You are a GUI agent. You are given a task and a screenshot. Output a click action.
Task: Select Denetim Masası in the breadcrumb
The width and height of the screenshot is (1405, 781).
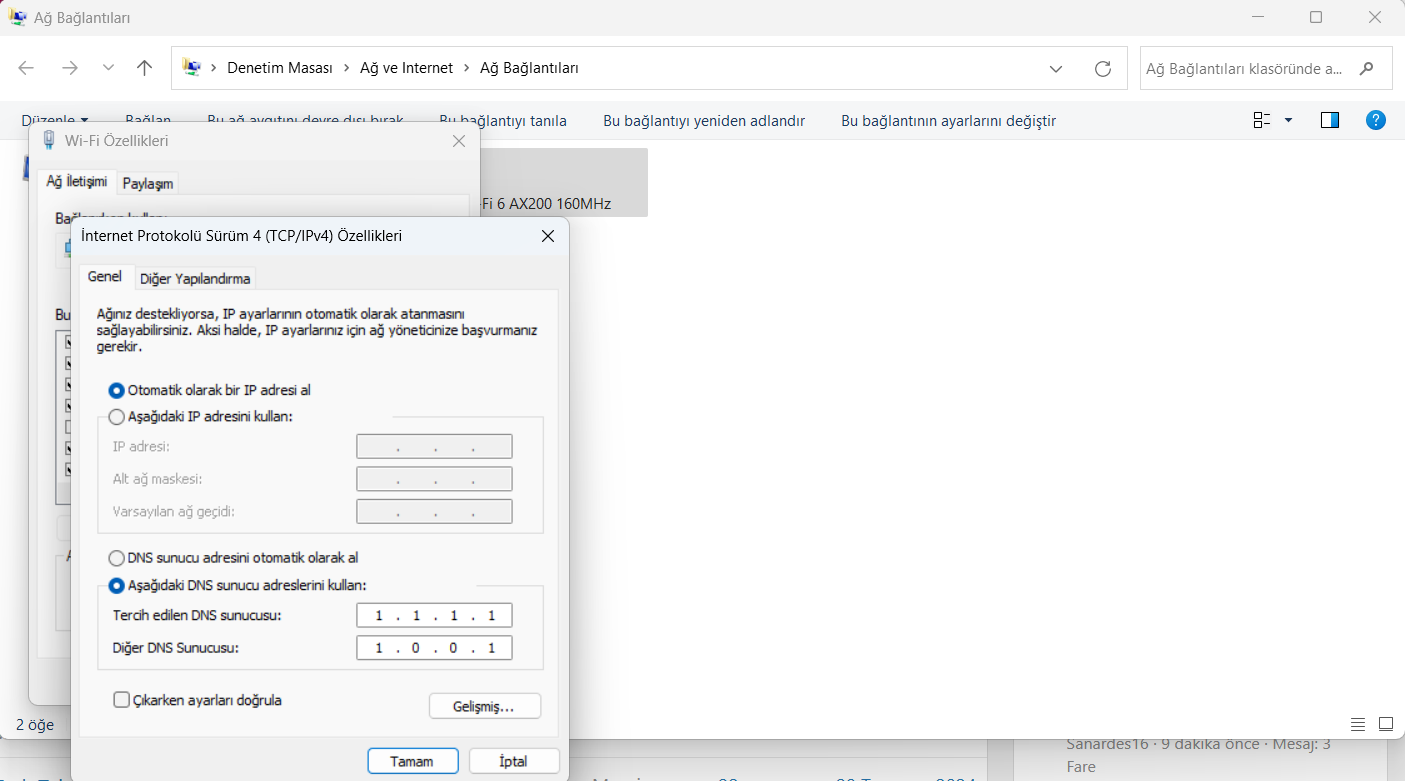[x=280, y=68]
